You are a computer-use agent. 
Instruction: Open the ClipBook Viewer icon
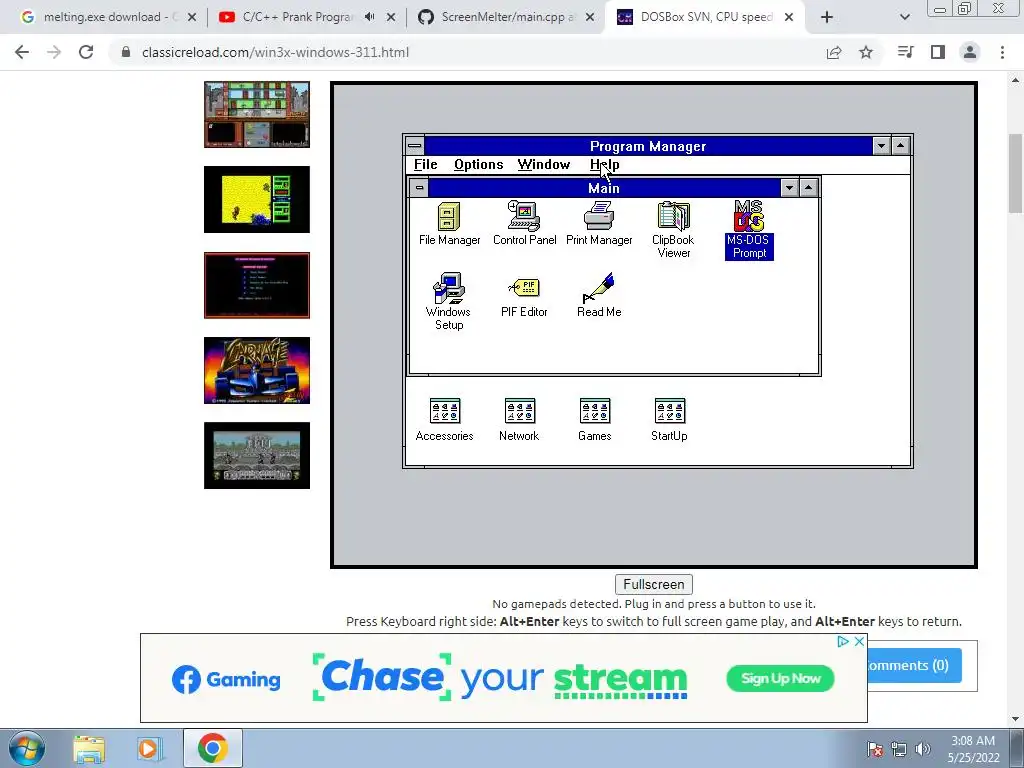pyautogui.click(x=673, y=229)
